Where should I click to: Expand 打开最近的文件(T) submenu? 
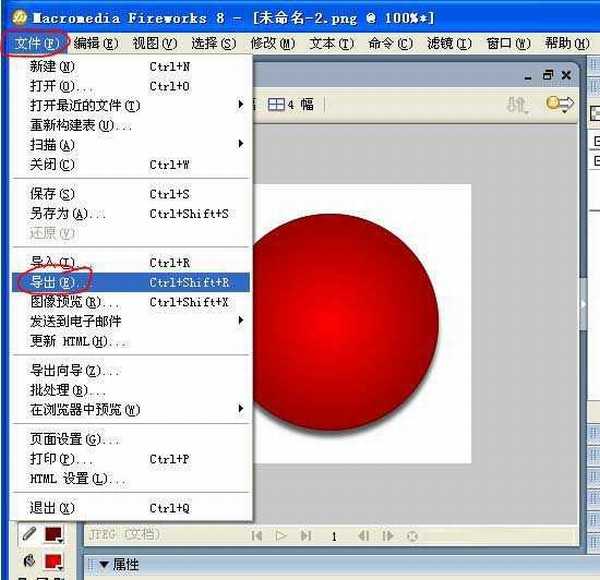131,106
